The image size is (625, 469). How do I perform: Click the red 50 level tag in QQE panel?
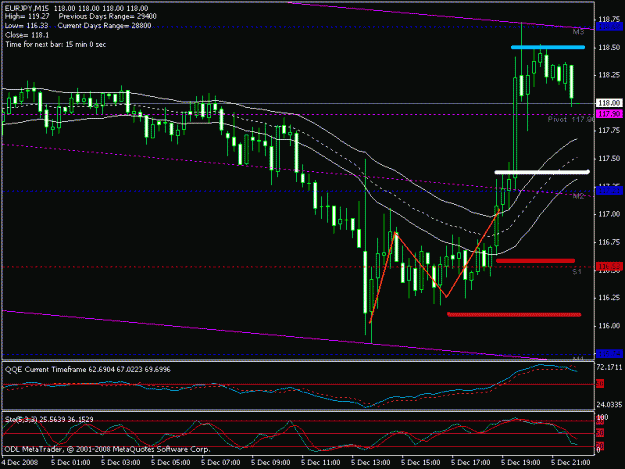pyautogui.click(x=600, y=385)
